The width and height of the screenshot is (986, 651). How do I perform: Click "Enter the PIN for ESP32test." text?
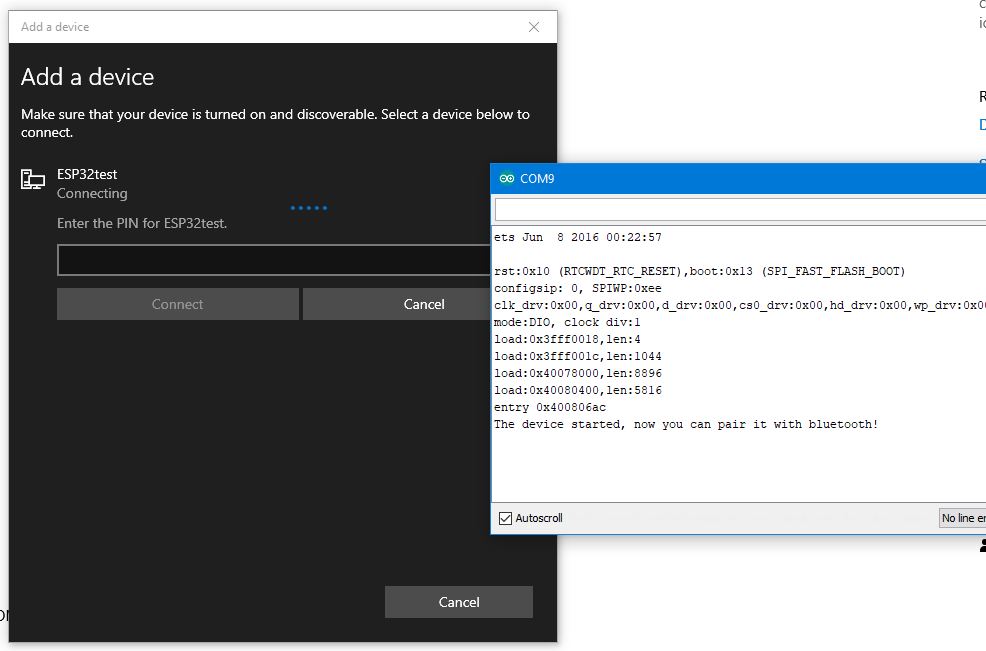coord(142,223)
